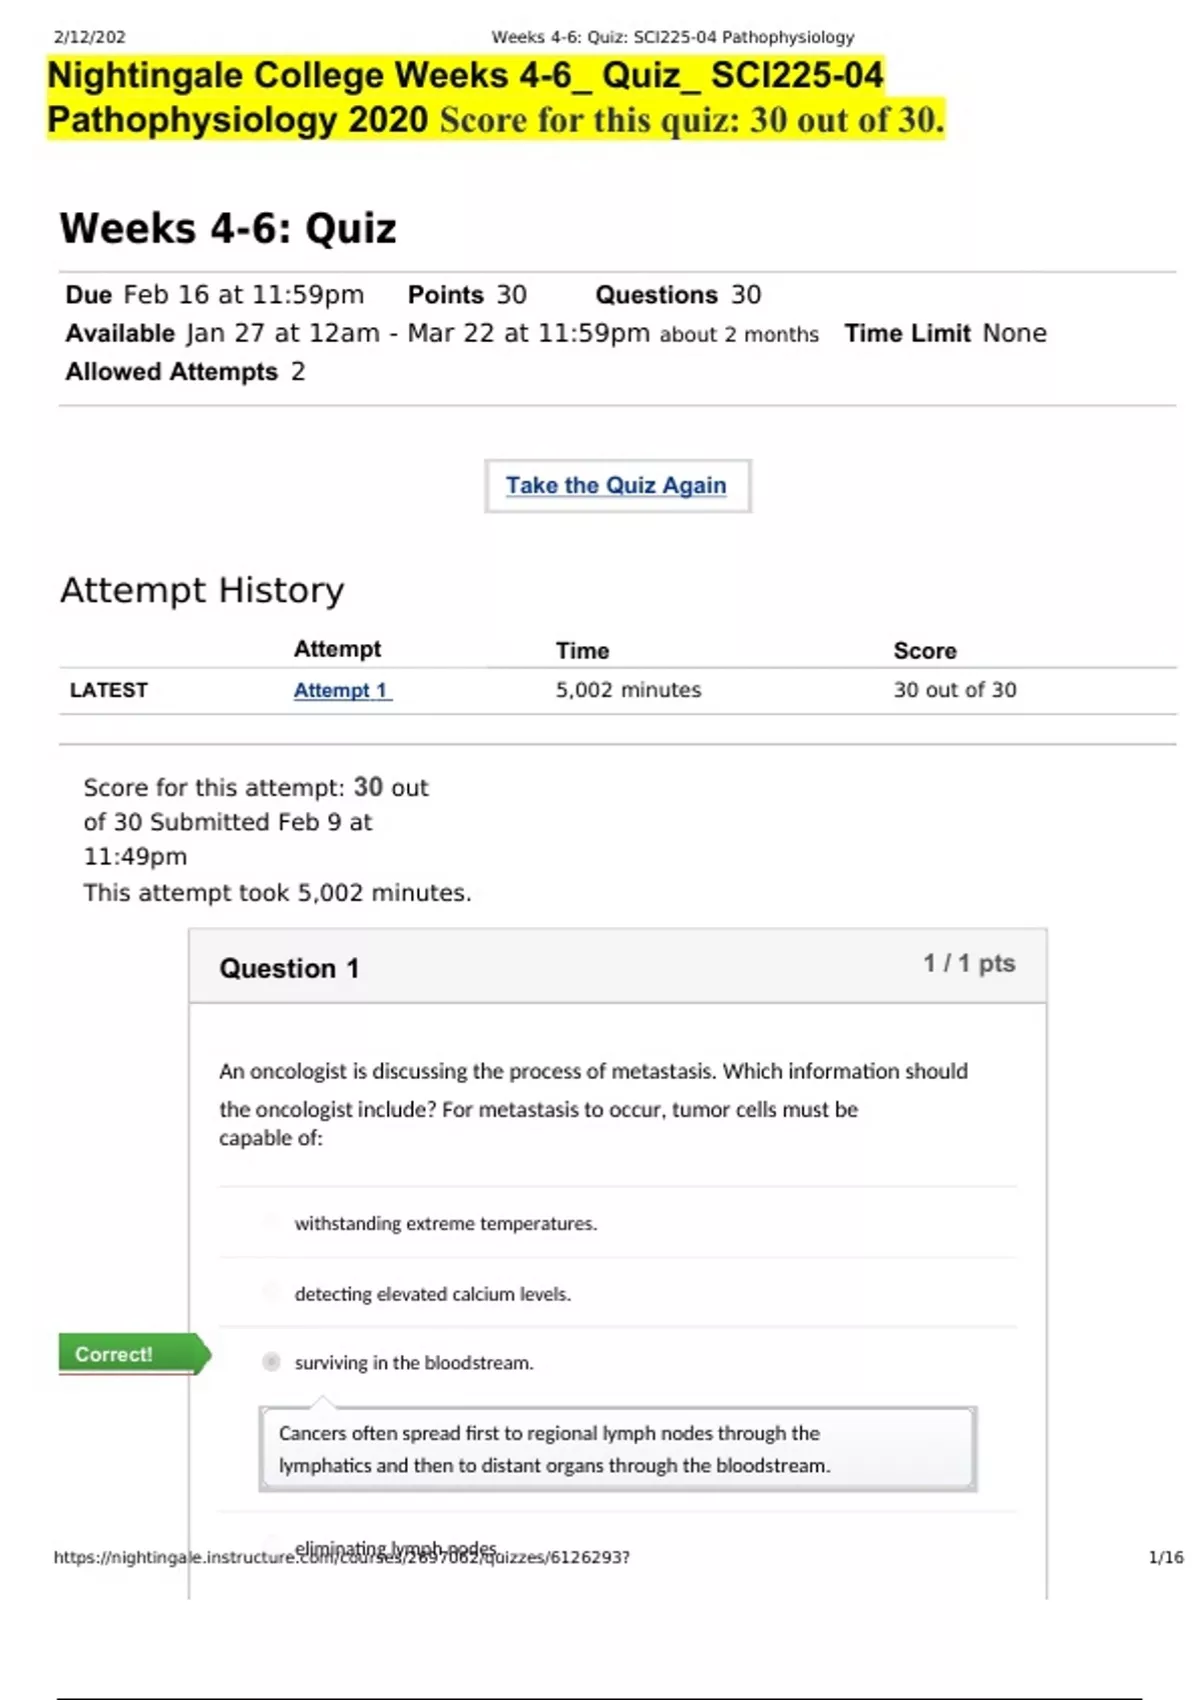Click the Weeks 4-6: Quiz heading
1200x1700 pixels.
click(x=228, y=228)
